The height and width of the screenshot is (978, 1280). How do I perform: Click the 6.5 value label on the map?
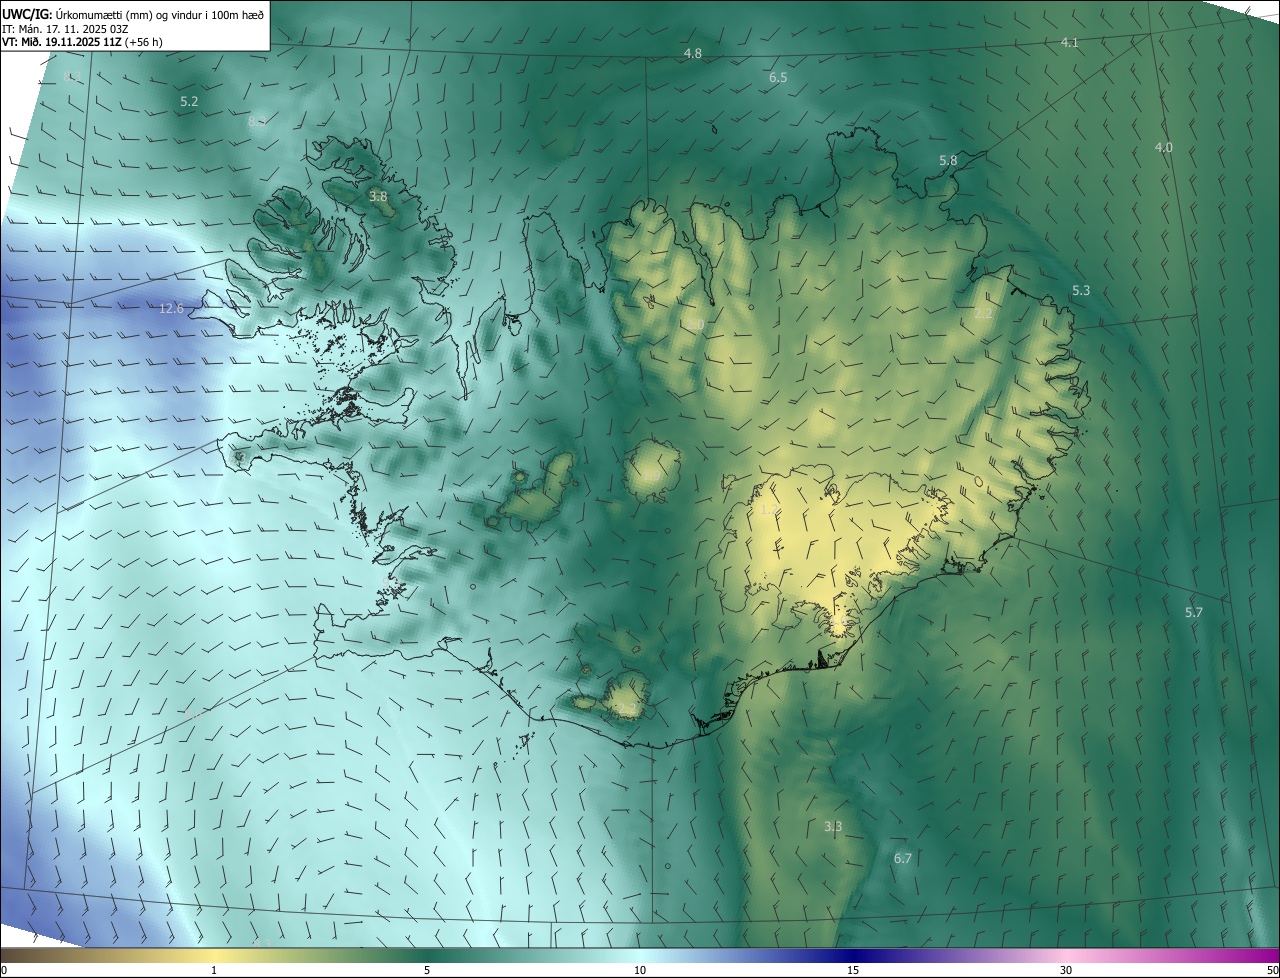pyautogui.click(x=778, y=77)
